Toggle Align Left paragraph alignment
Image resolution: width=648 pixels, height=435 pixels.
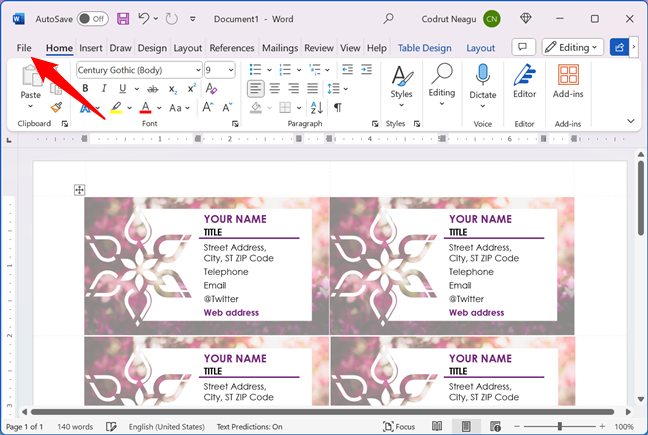(x=255, y=88)
